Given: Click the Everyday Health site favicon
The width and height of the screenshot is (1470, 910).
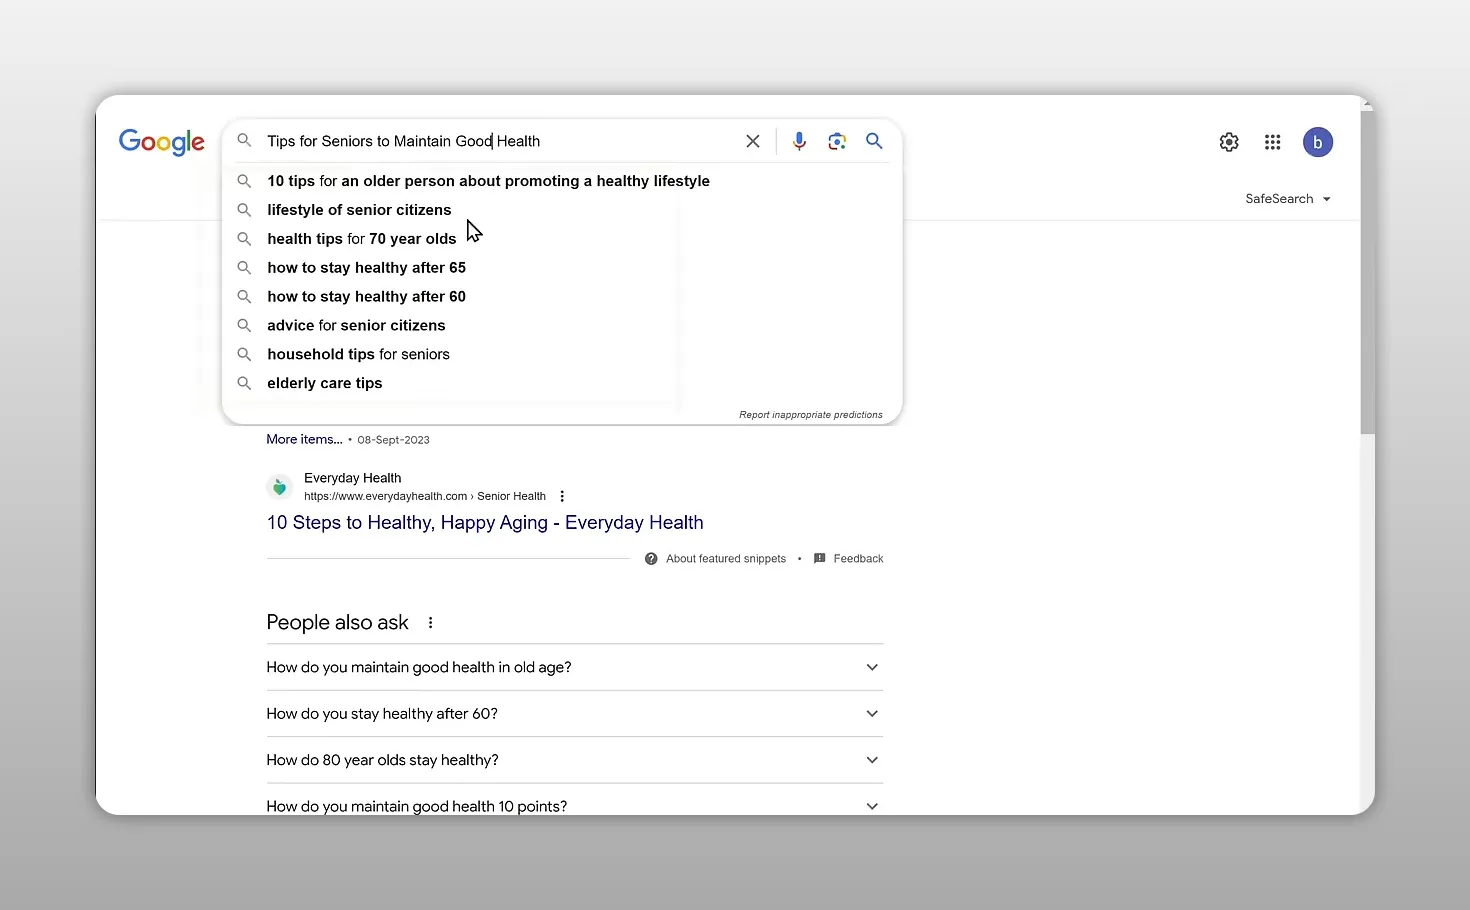Looking at the screenshot, I should tap(280, 487).
